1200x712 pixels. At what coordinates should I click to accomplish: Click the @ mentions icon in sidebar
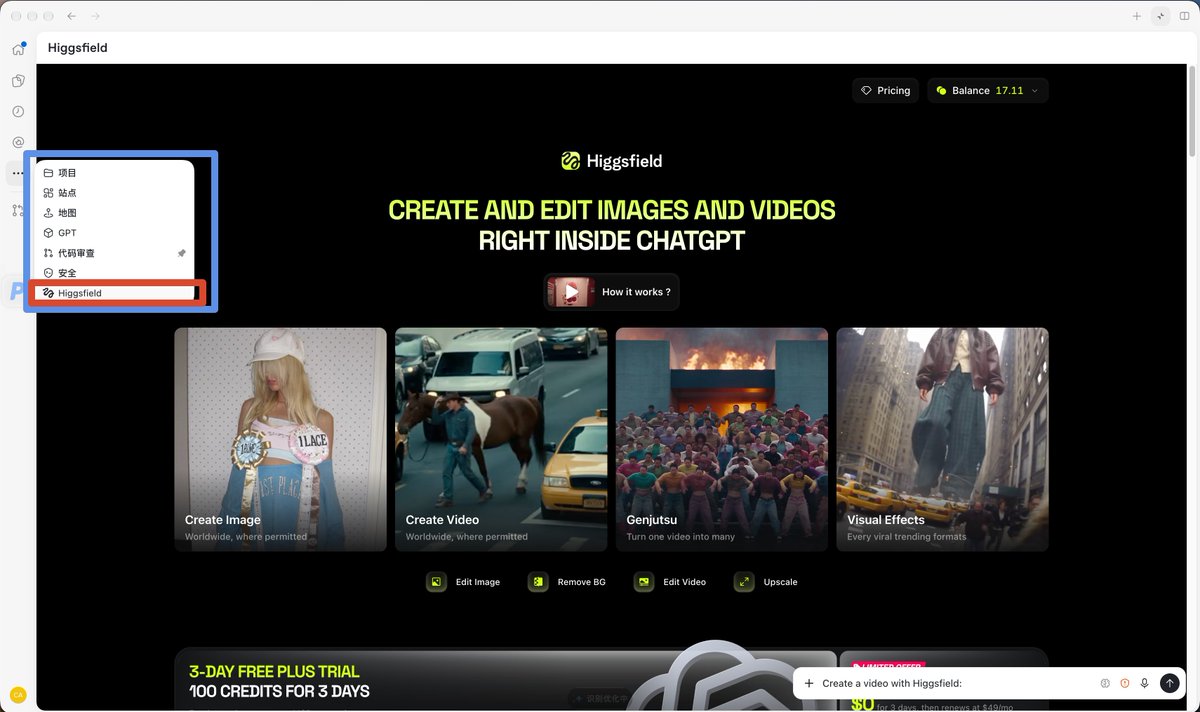18,142
